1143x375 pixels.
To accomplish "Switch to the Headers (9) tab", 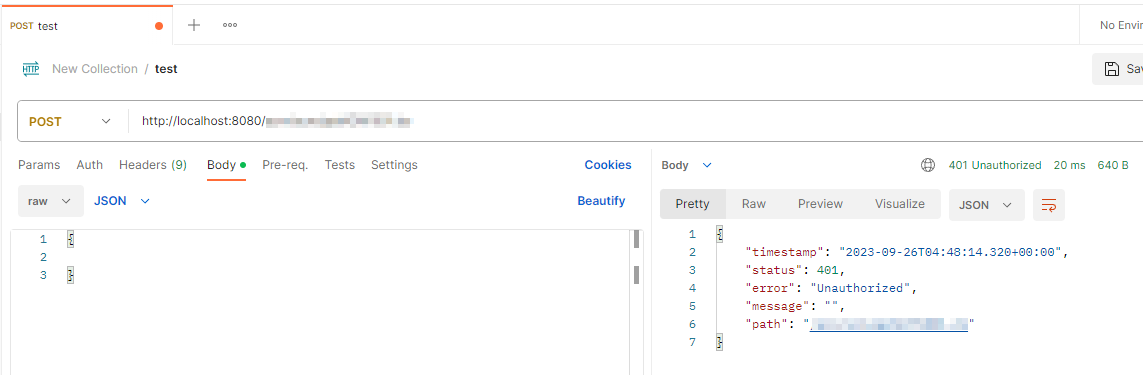I will 153,165.
